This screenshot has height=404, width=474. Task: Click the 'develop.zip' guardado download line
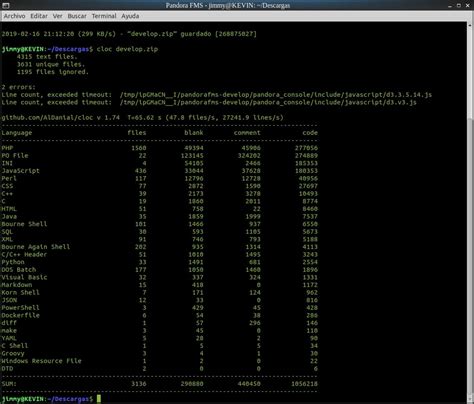click(x=129, y=34)
